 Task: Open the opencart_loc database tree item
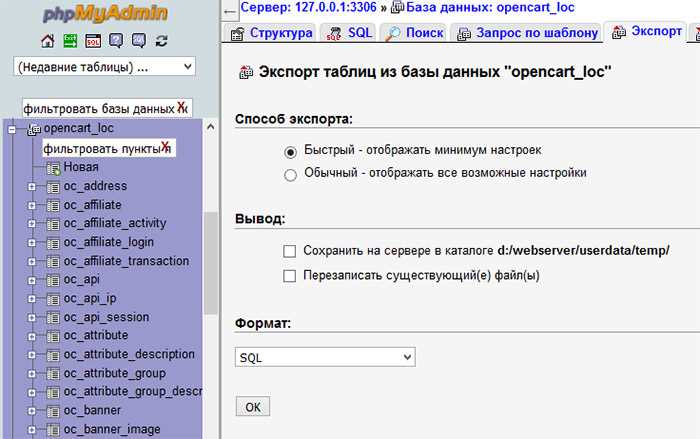pyautogui.click(x=79, y=129)
